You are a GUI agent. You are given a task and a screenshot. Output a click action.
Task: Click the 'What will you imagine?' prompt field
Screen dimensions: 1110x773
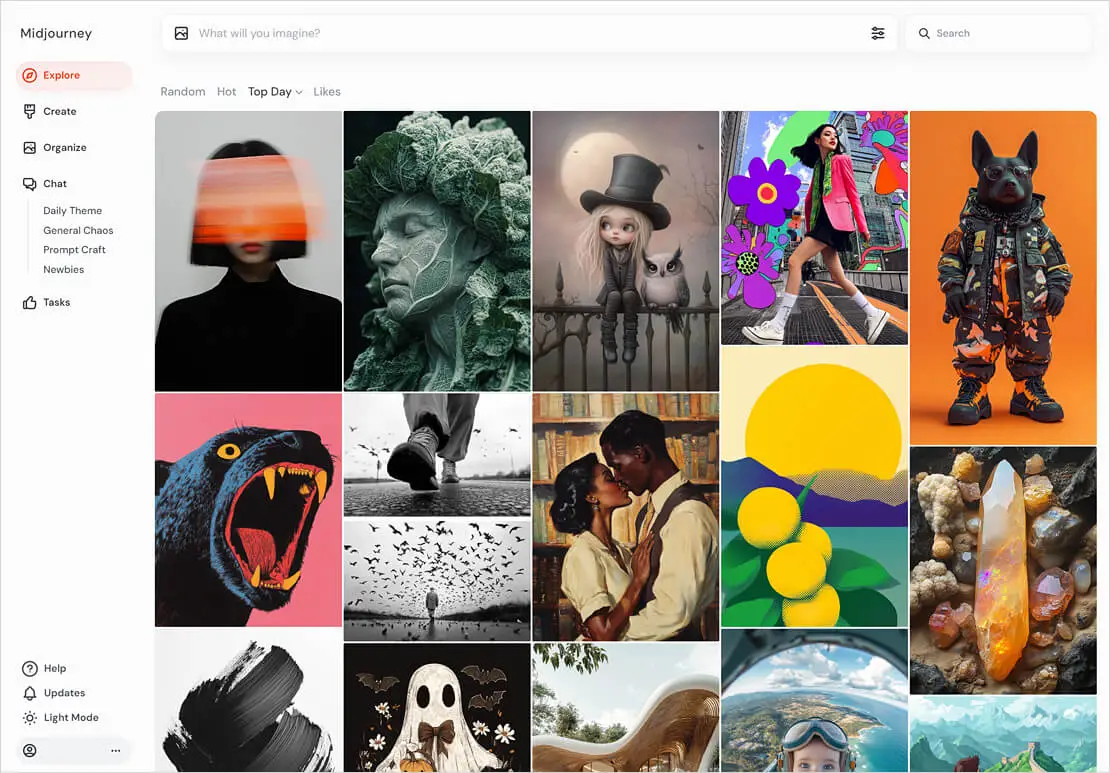pos(500,33)
